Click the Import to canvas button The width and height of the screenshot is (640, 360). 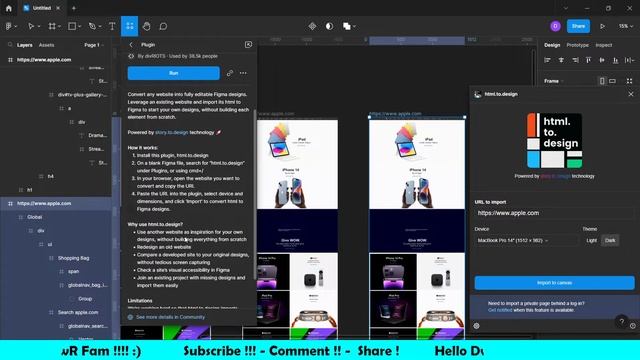tap(554, 283)
